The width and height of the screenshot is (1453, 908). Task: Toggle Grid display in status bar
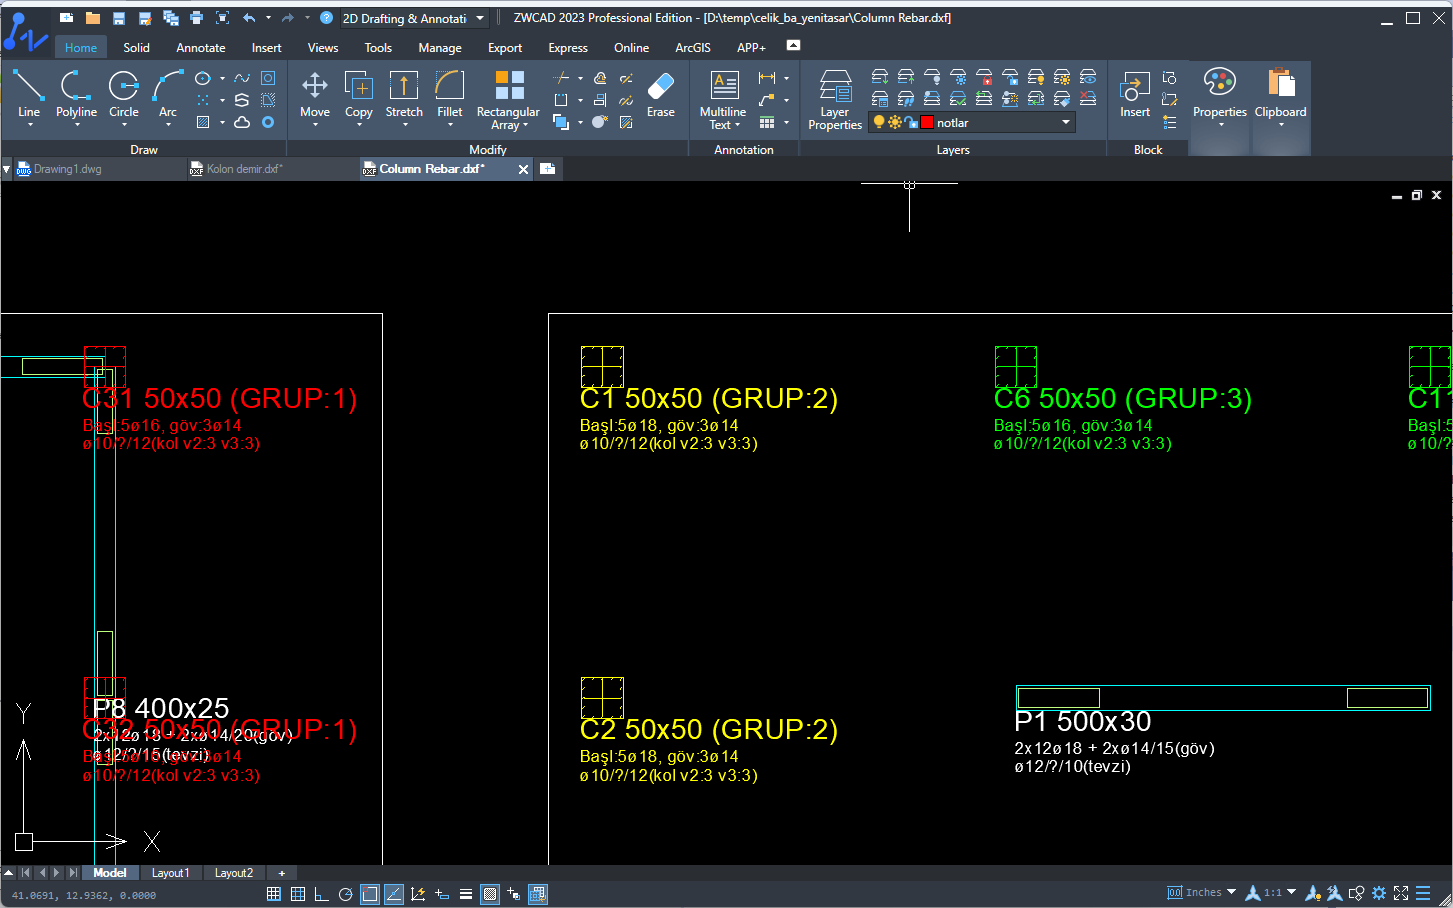[x=298, y=894]
